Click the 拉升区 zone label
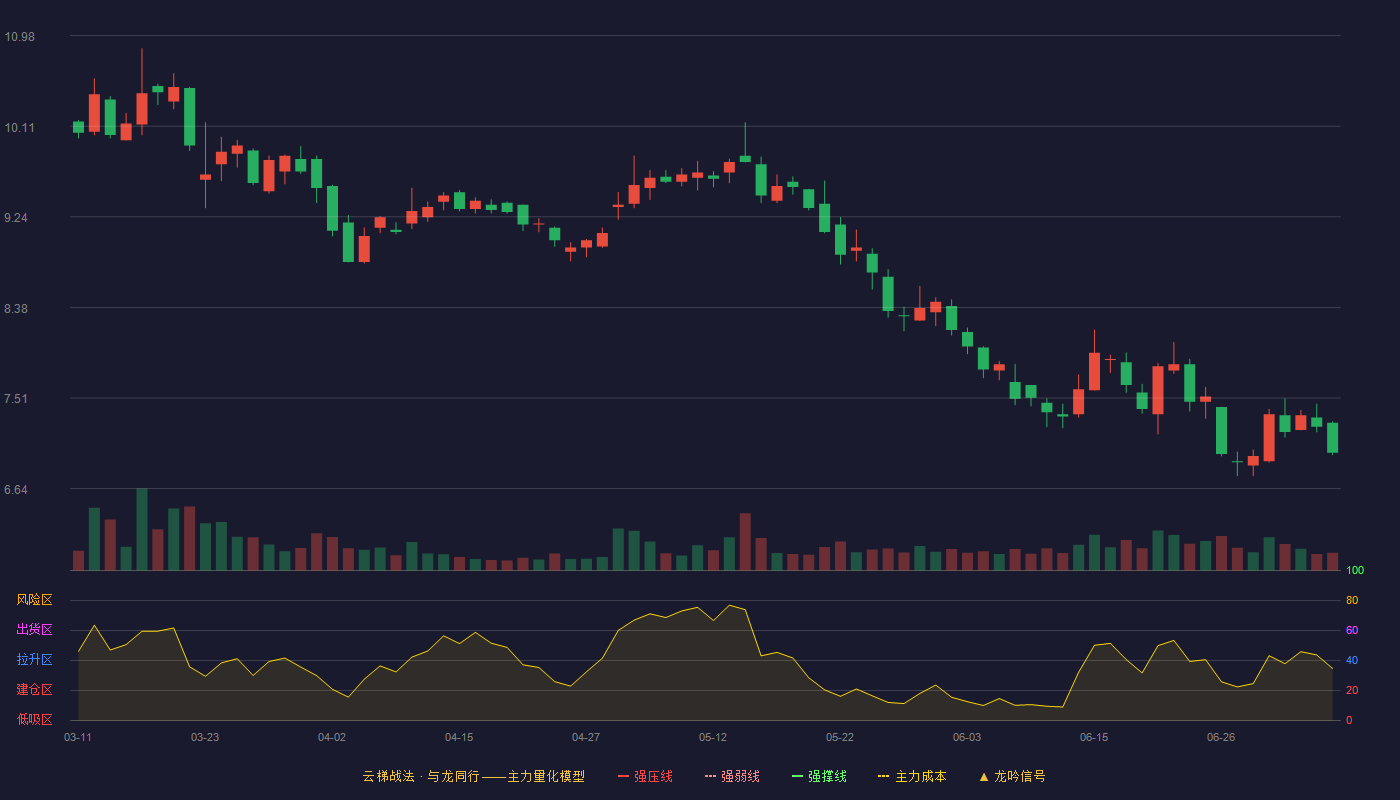Screen dimensions: 1400x800 click(34, 660)
